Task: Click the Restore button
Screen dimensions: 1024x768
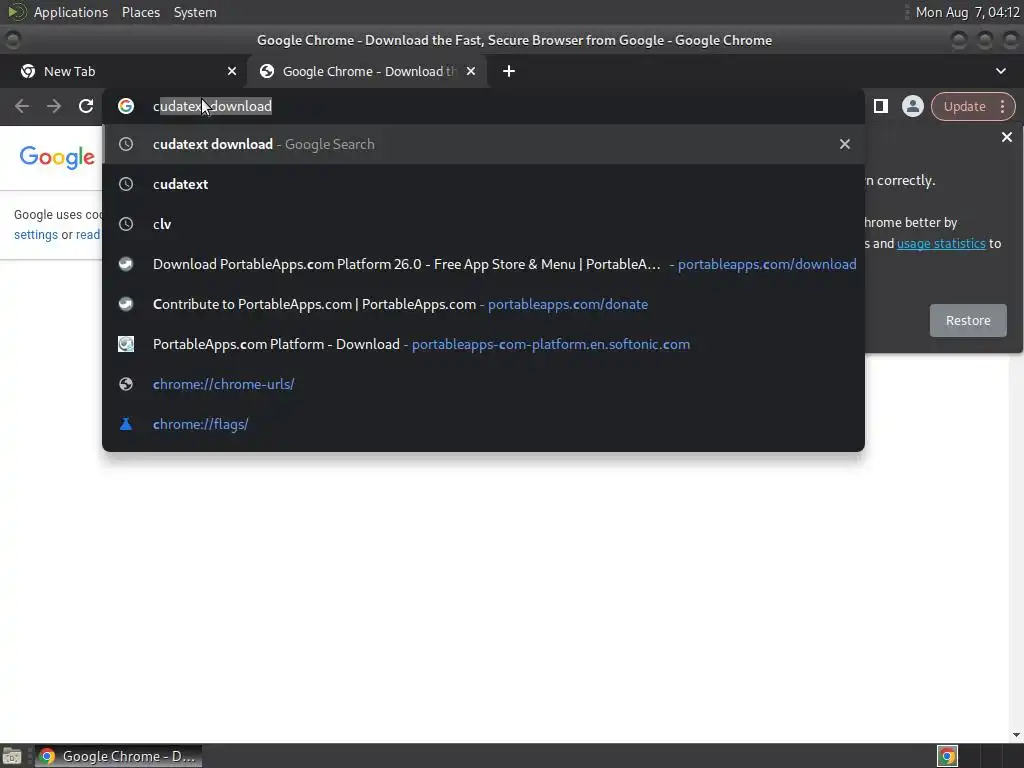Action: (968, 321)
